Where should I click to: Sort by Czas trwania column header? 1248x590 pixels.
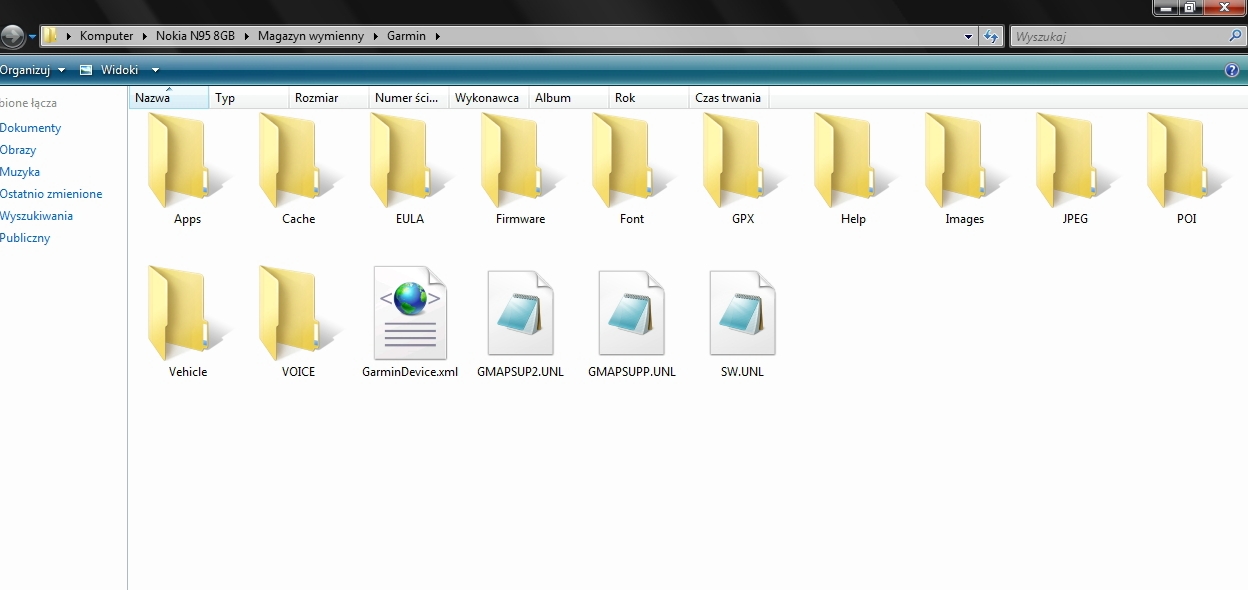(x=729, y=98)
